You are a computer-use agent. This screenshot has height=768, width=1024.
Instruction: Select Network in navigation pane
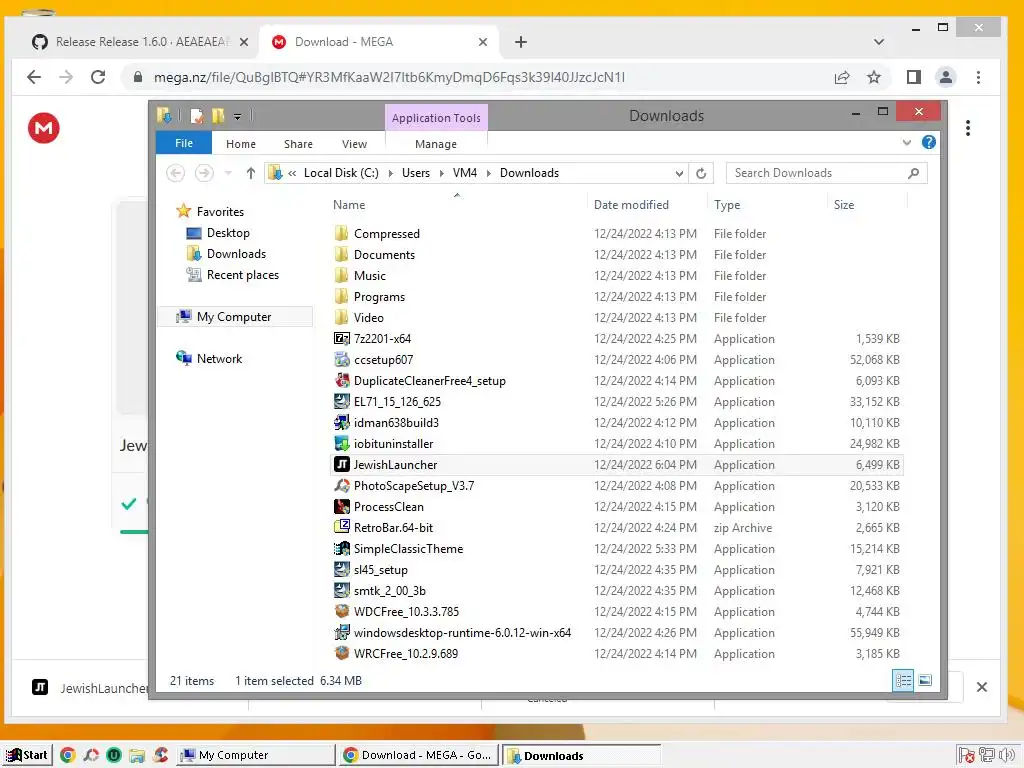click(209, 359)
